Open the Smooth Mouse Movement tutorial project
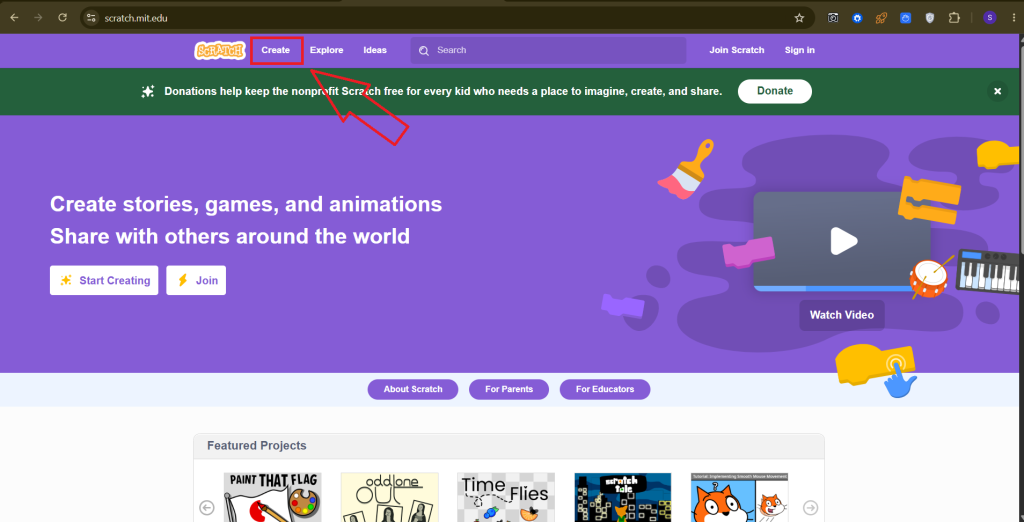This screenshot has height=522, width=1024. [739, 497]
